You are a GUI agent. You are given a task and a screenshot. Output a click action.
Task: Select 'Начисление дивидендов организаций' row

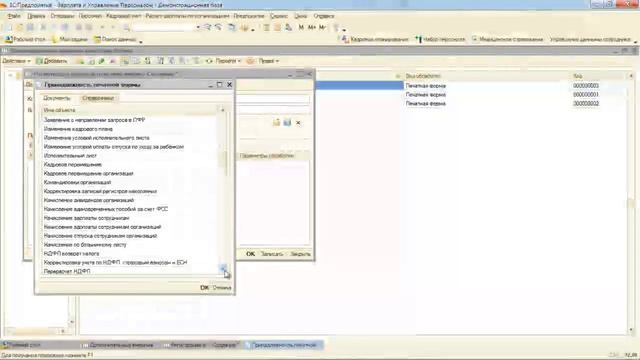(x=129, y=200)
